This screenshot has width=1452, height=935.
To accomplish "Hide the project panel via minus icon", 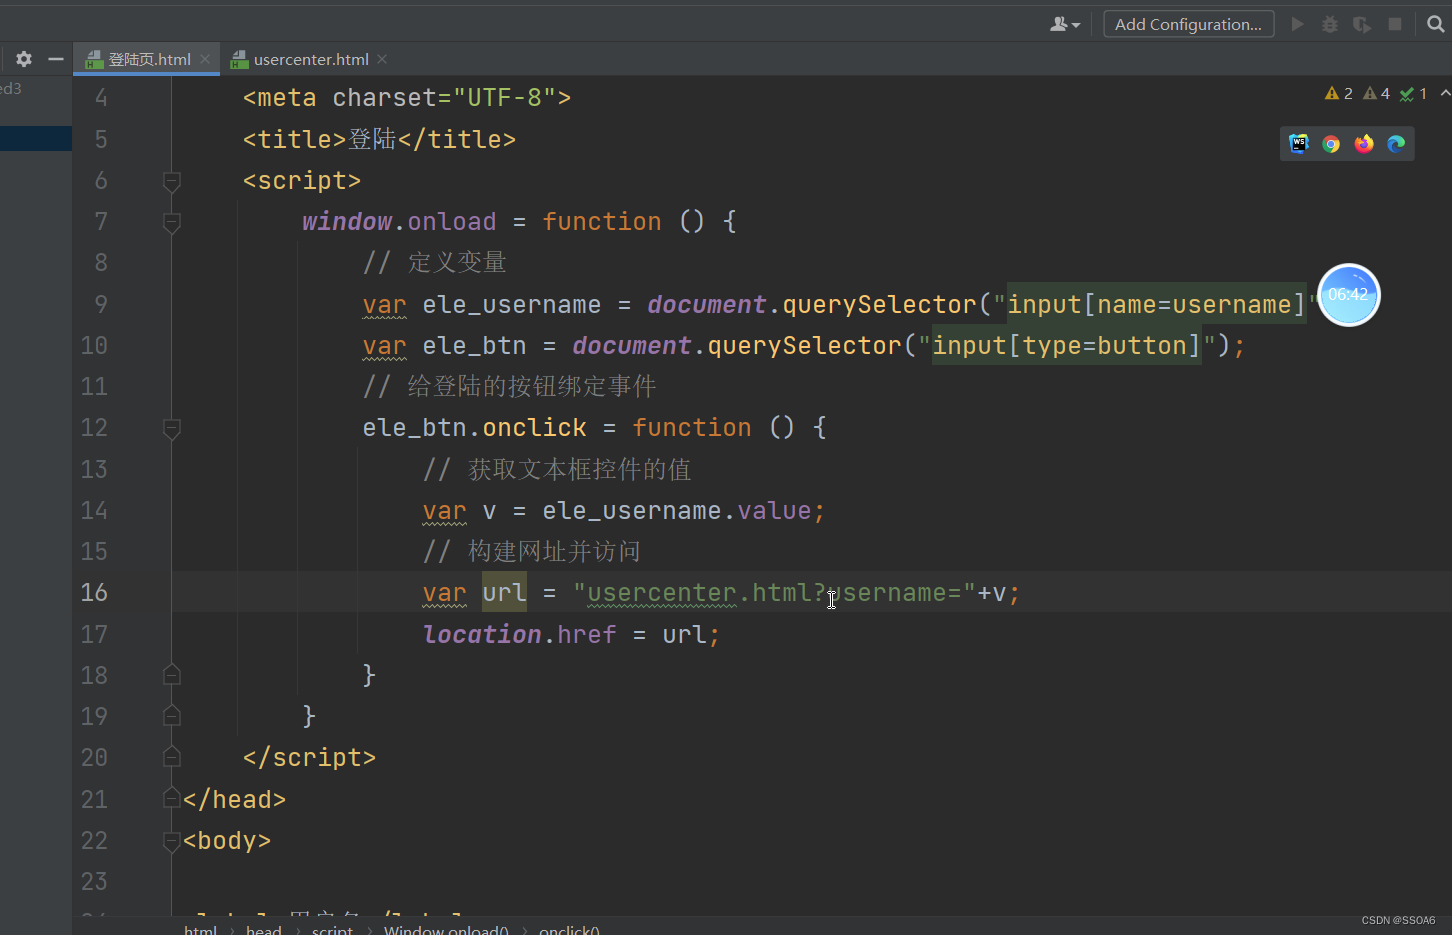I will pyautogui.click(x=56, y=59).
